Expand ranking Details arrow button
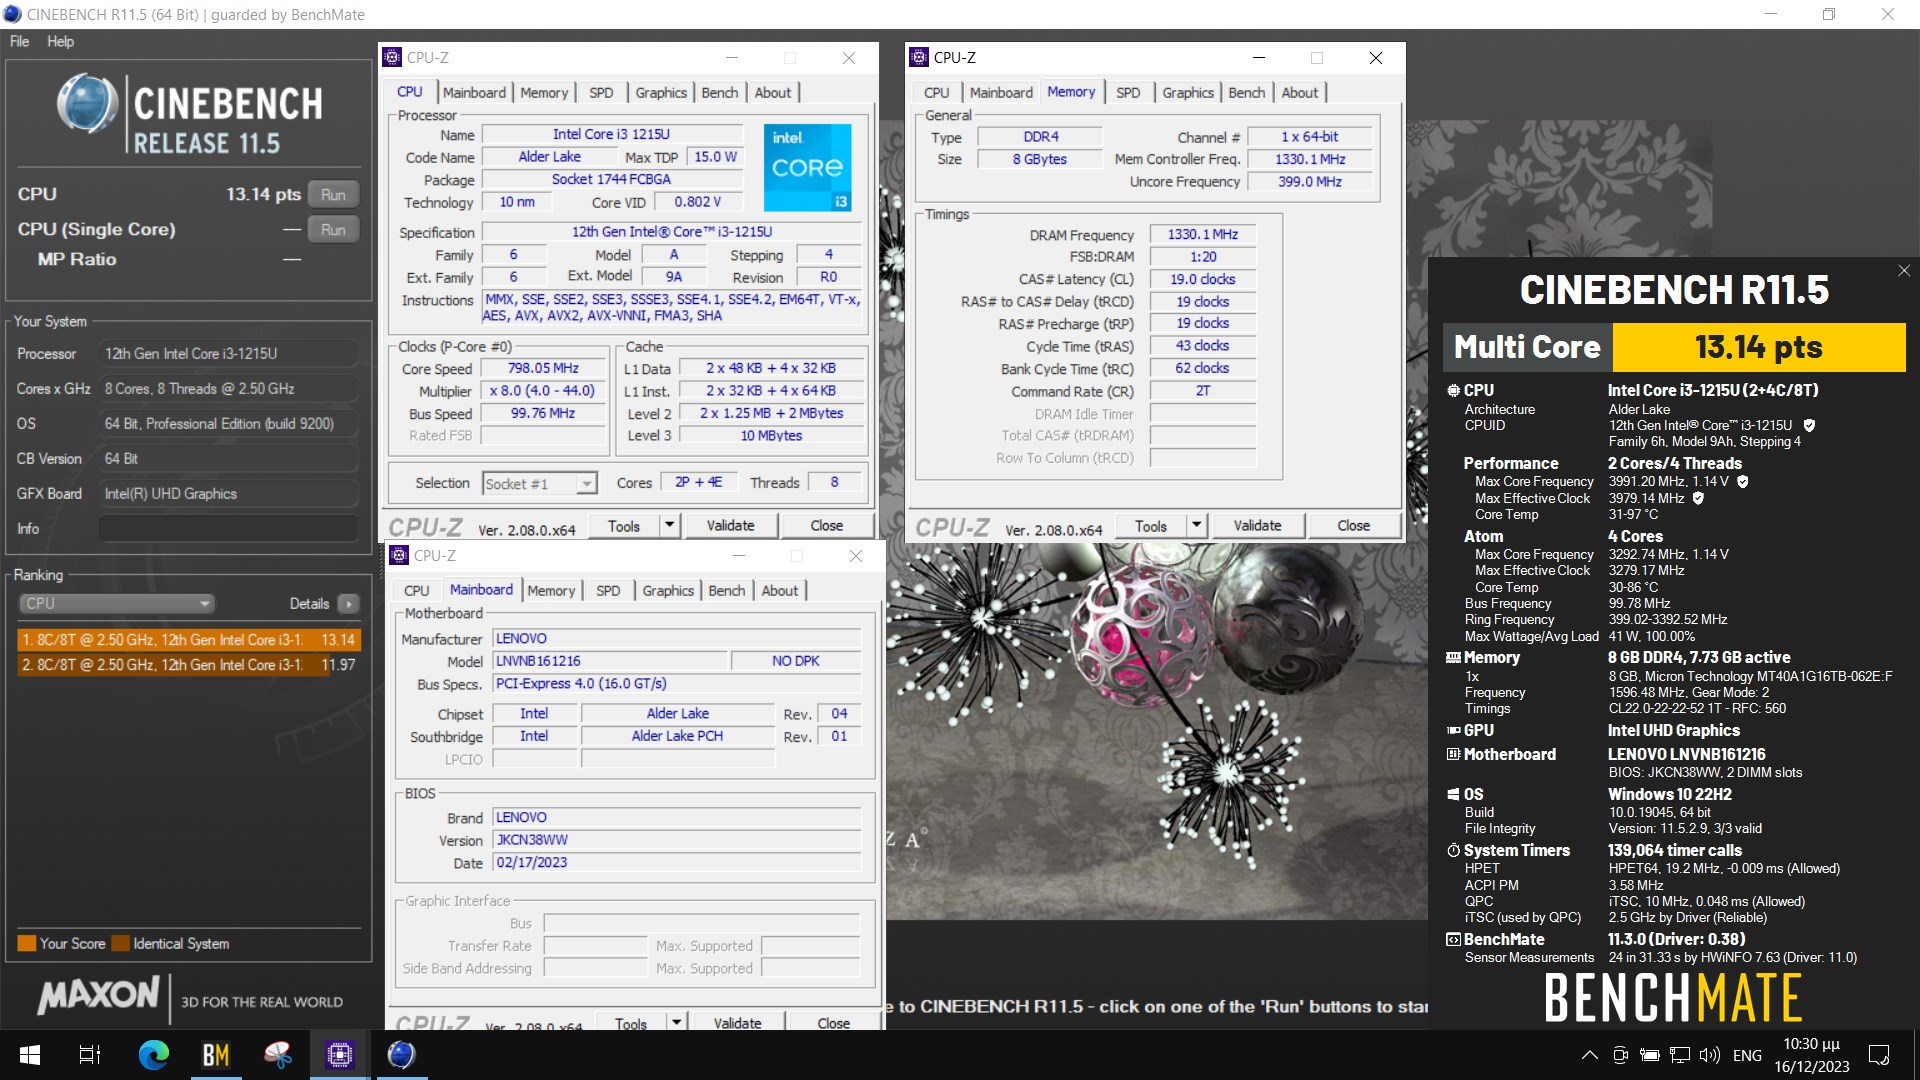This screenshot has width=1920, height=1080. [348, 603]
